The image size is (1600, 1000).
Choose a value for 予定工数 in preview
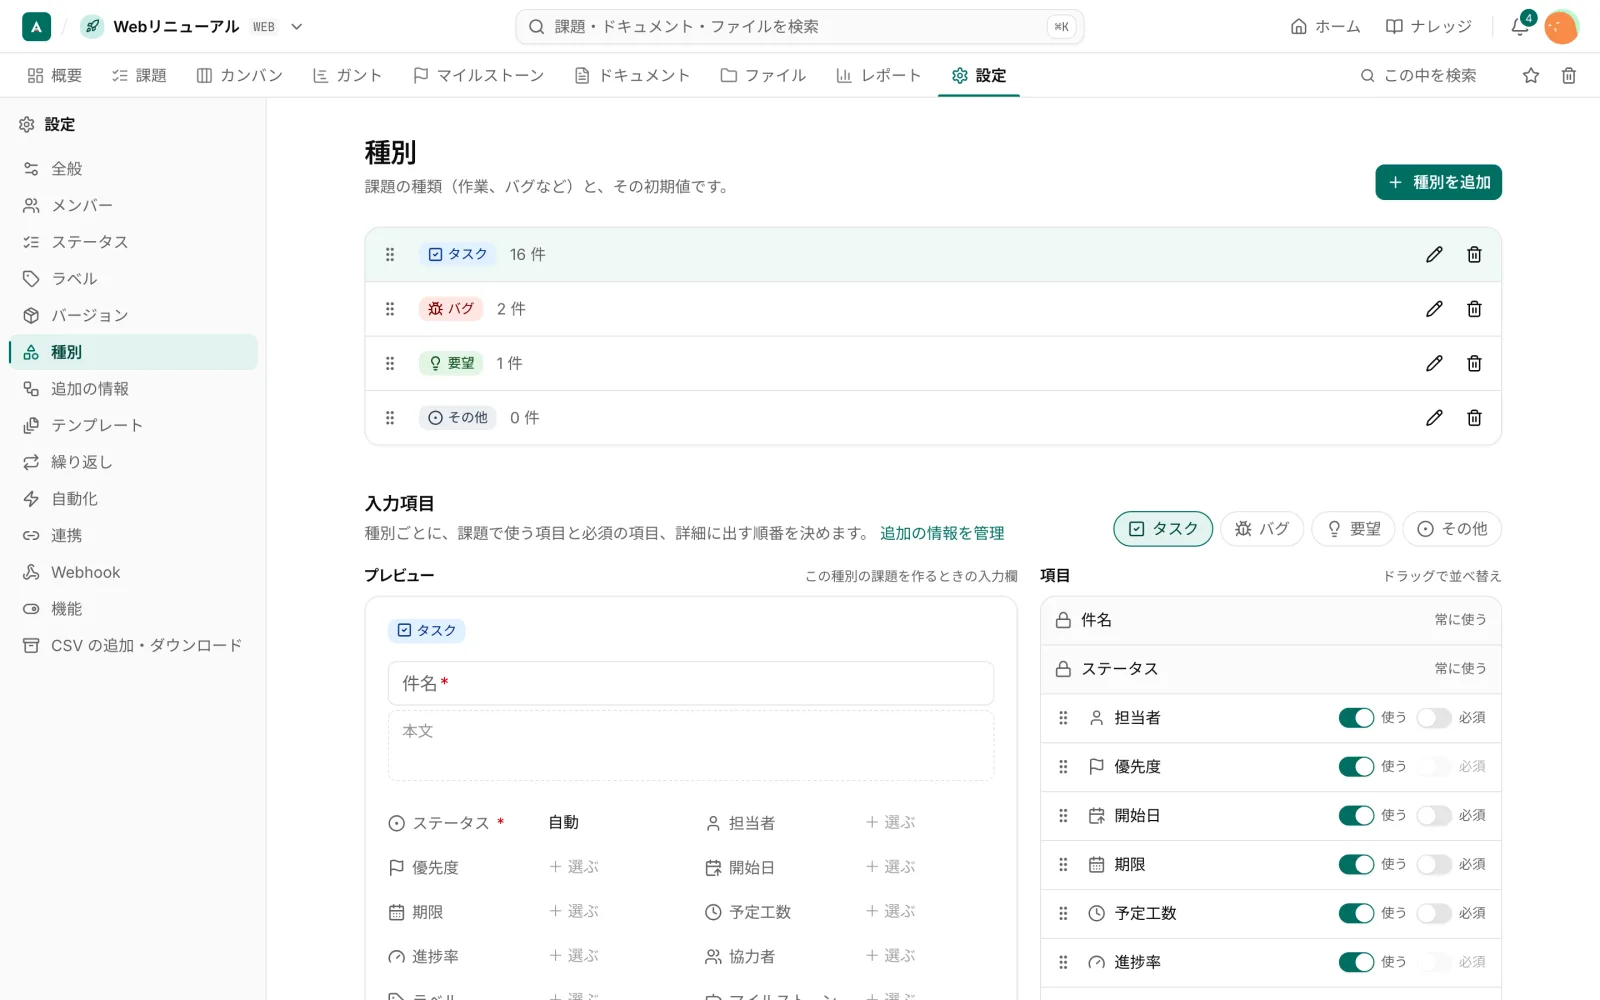pyautogui.click(x=891, y=911)
